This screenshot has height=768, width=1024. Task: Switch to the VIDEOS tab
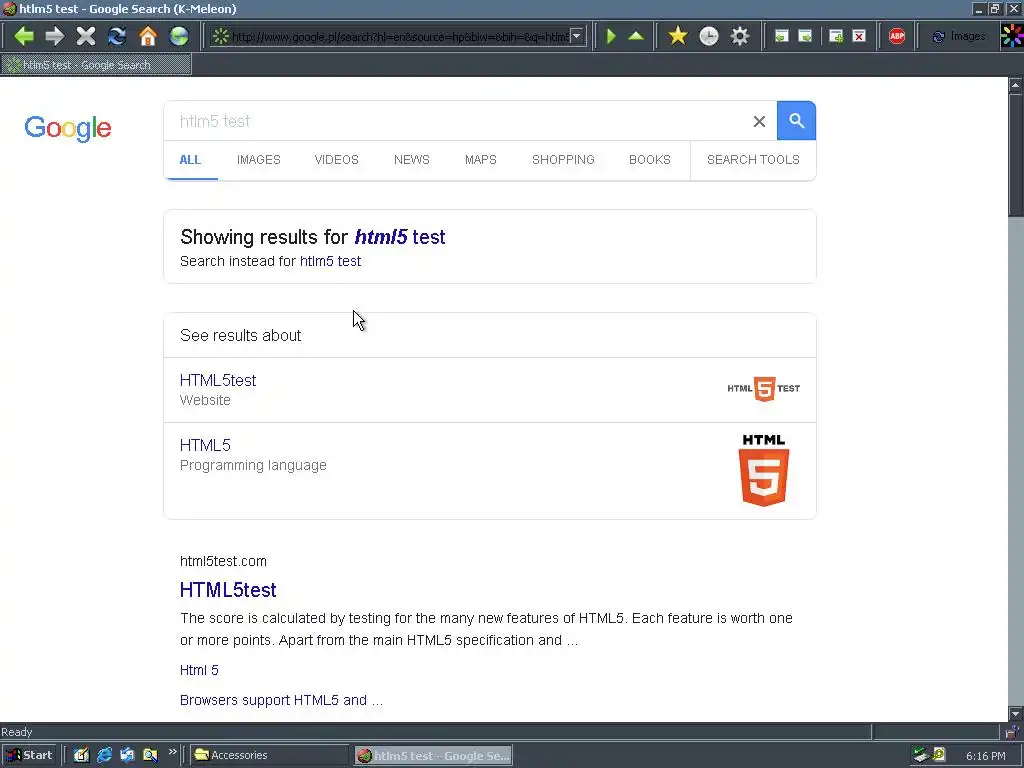(x=336, y=160)
